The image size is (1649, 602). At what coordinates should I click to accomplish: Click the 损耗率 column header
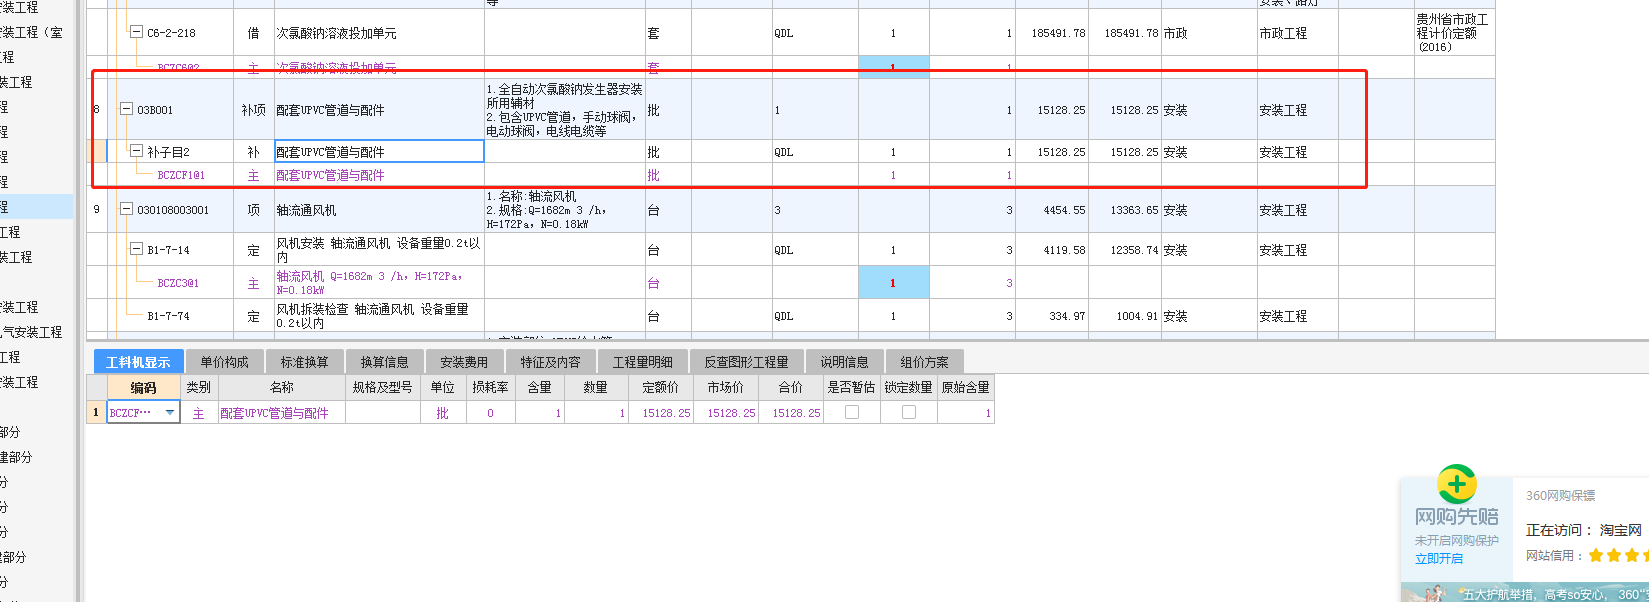point(490,387)
